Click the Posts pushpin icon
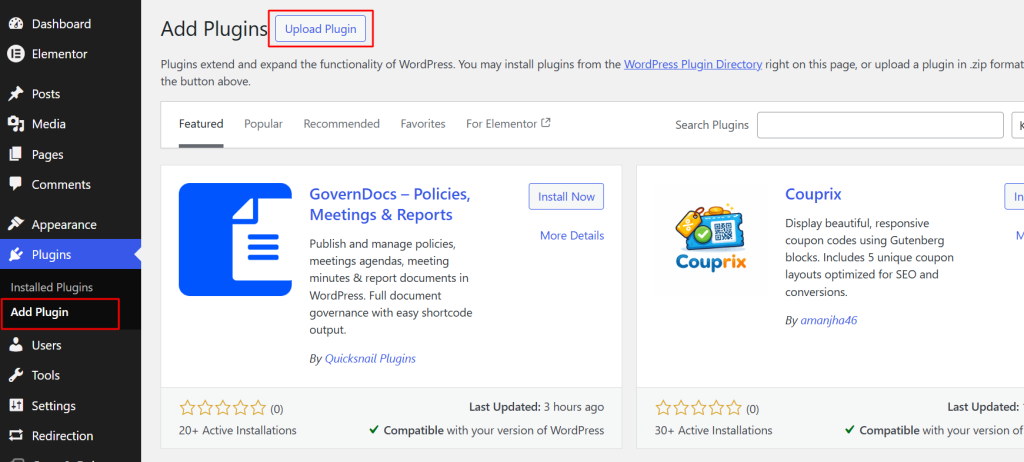The height and width of the screenshot is (462, 1024). click(16, 94)
